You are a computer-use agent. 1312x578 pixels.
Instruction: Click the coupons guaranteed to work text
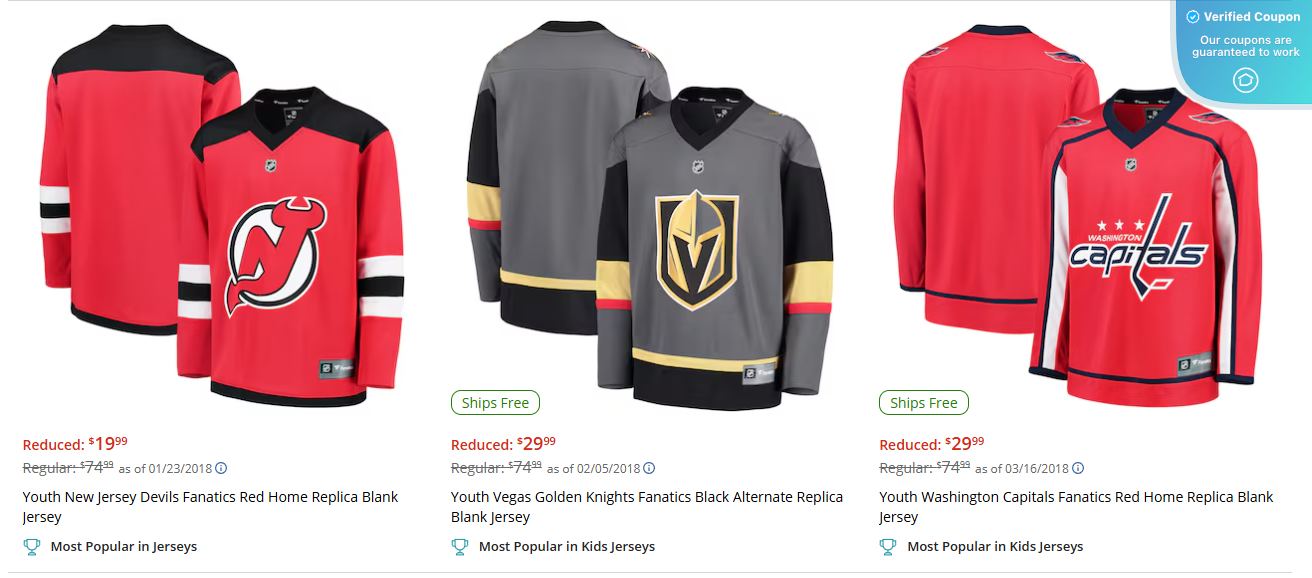pyautogui.click(x=1243, y=45)
